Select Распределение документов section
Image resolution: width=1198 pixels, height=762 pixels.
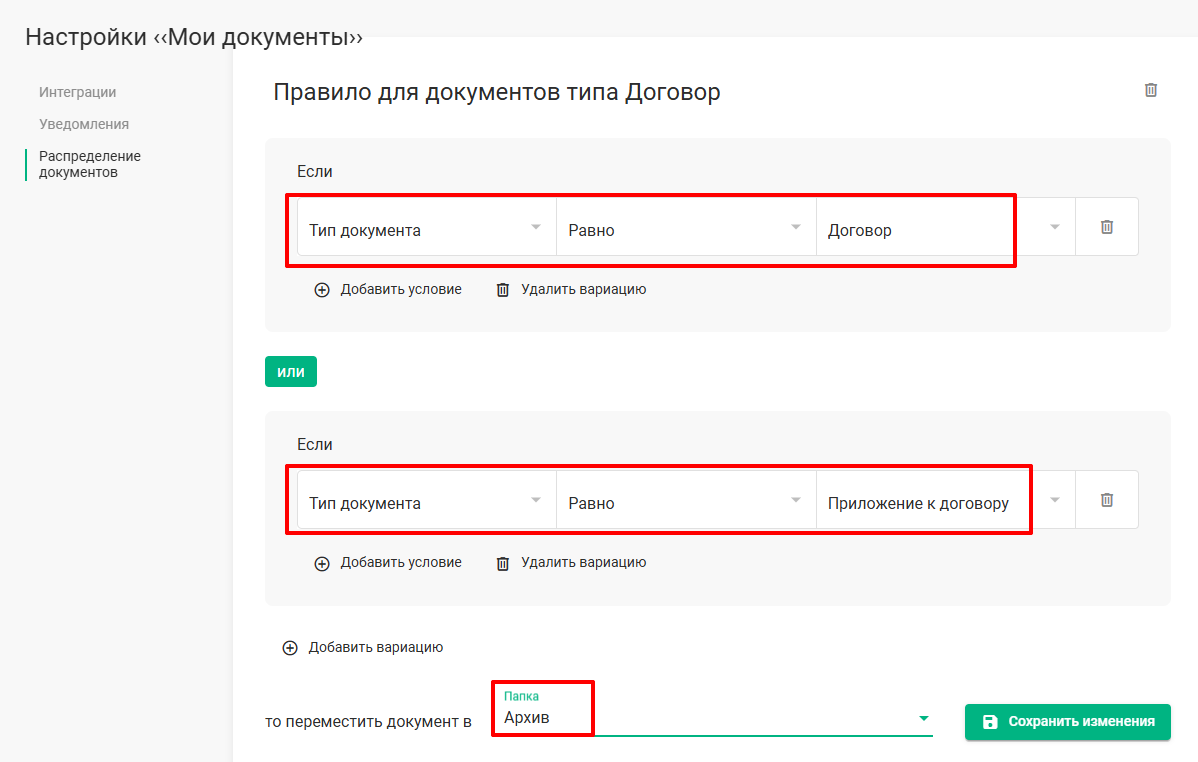tap(89, 164)
